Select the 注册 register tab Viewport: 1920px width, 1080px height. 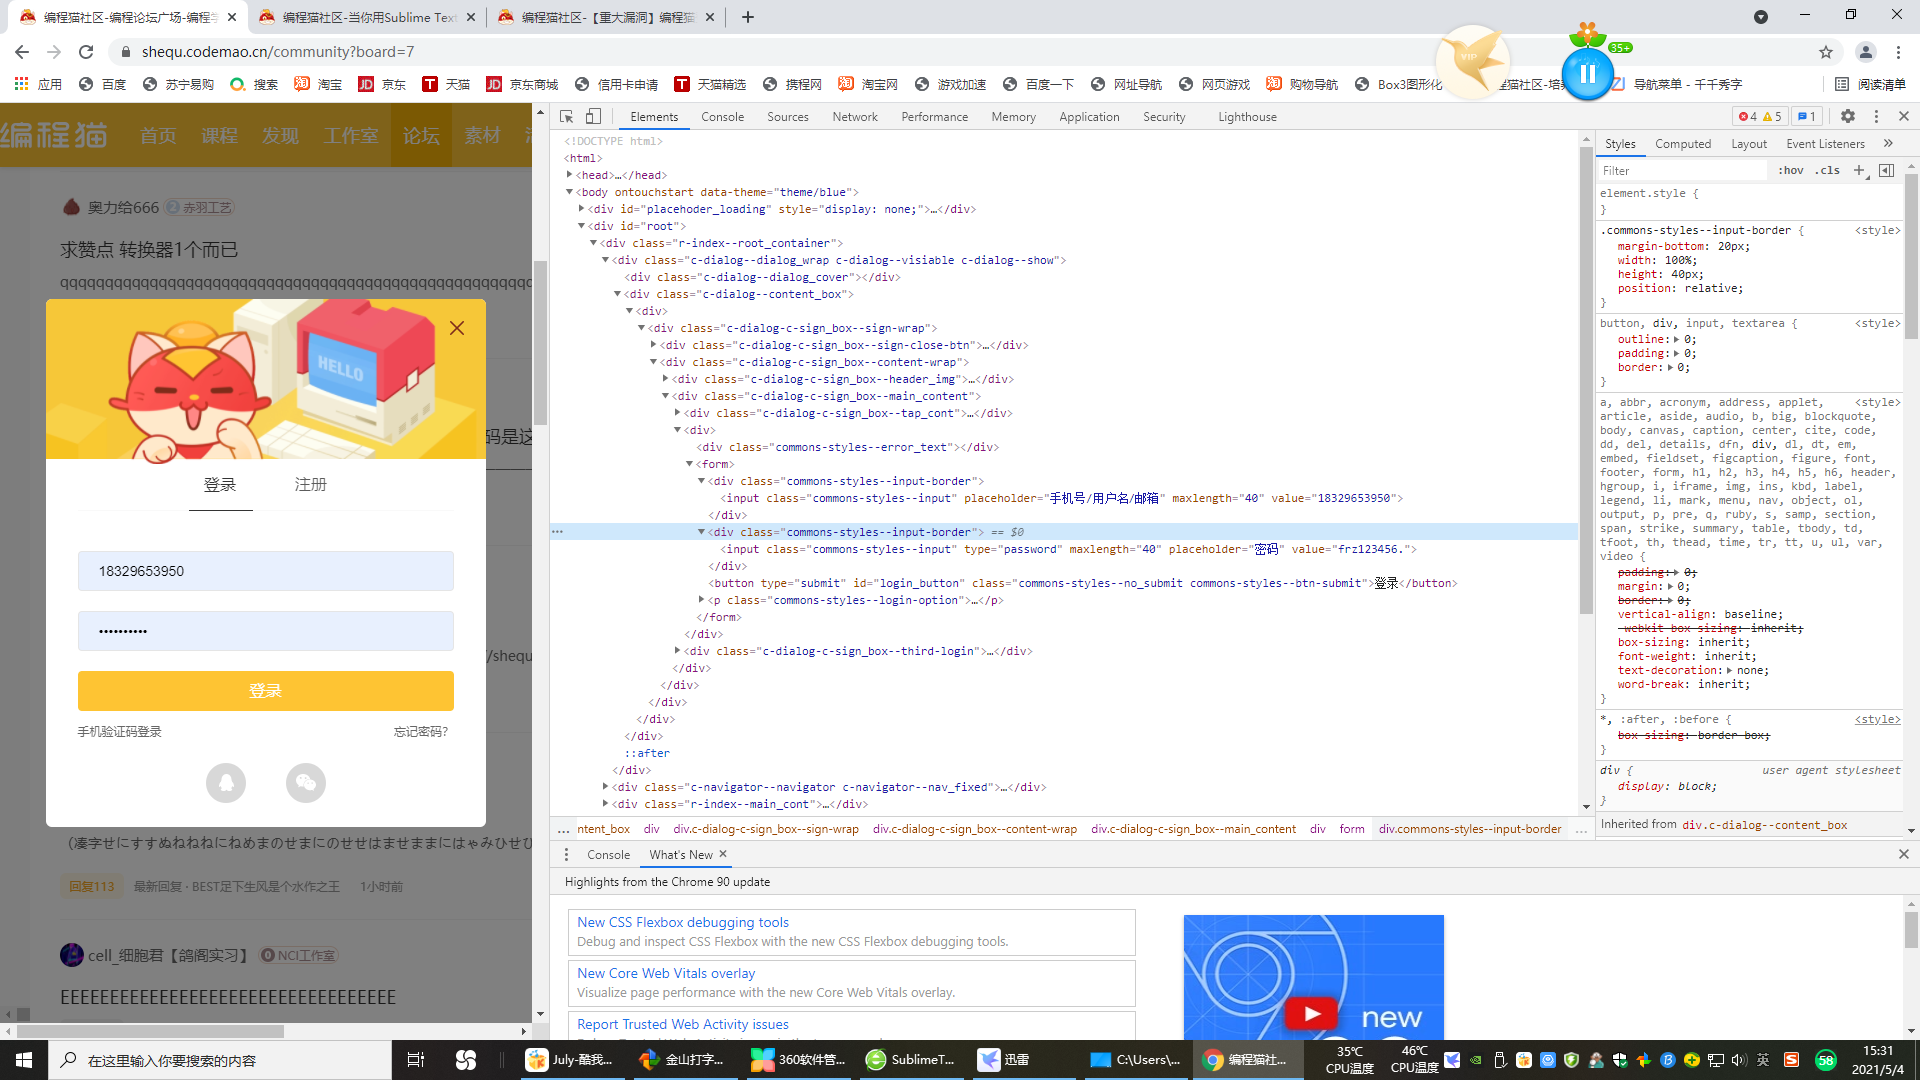(311, 485)
